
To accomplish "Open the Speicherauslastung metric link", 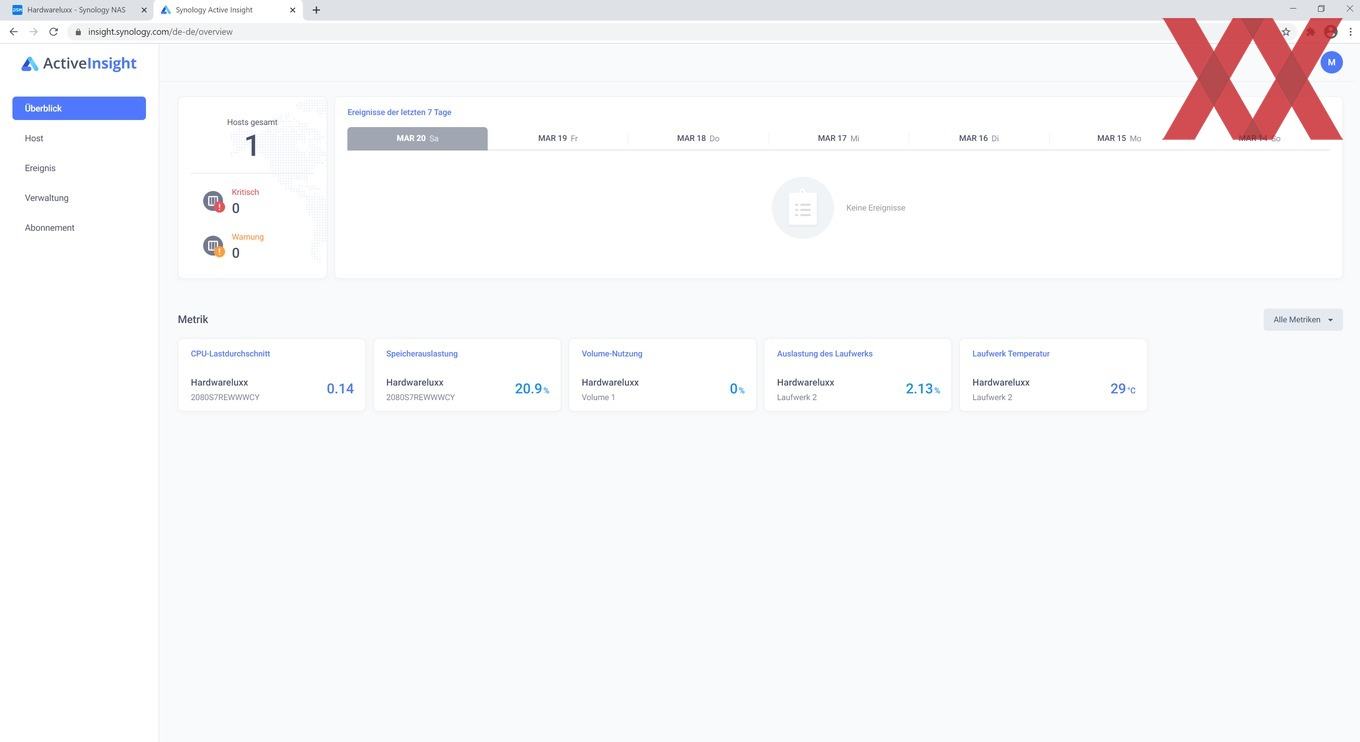I will (x=422, y=353).
